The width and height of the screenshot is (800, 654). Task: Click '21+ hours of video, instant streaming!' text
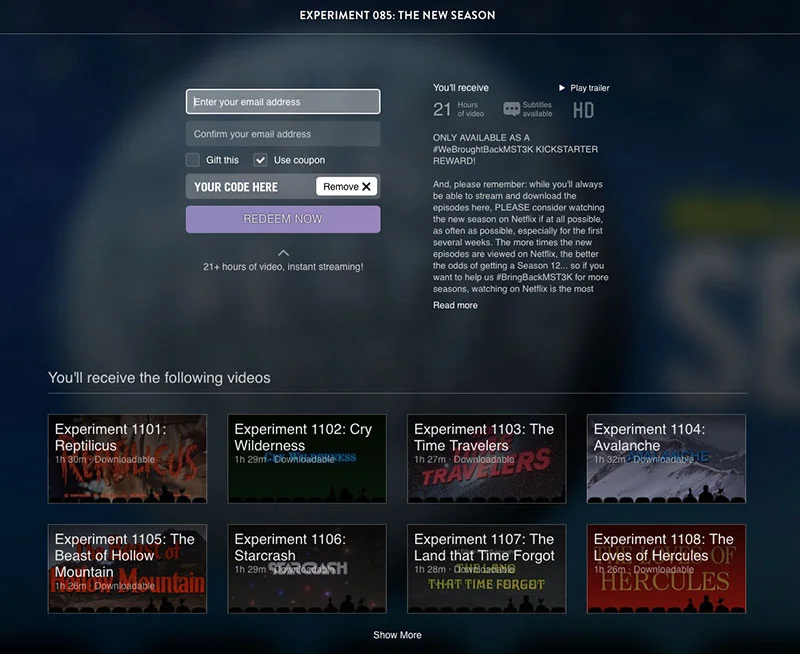(283, 267)
